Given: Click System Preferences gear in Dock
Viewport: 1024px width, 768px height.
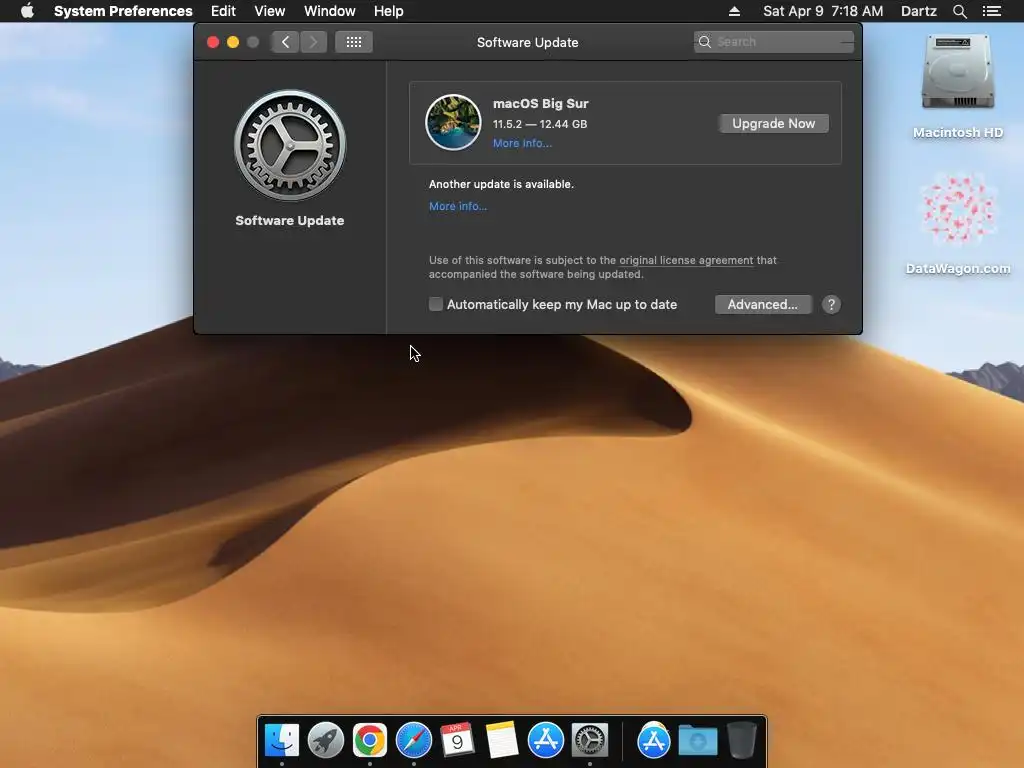Looking at the screenshot, I should [x=590, y=741].
